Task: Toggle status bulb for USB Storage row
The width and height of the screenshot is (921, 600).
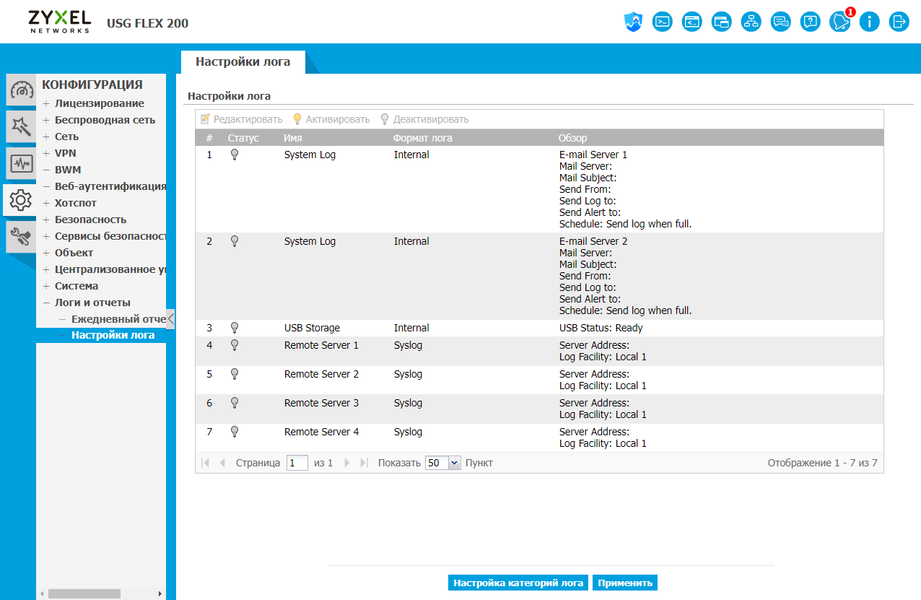Action: point(234,328)
